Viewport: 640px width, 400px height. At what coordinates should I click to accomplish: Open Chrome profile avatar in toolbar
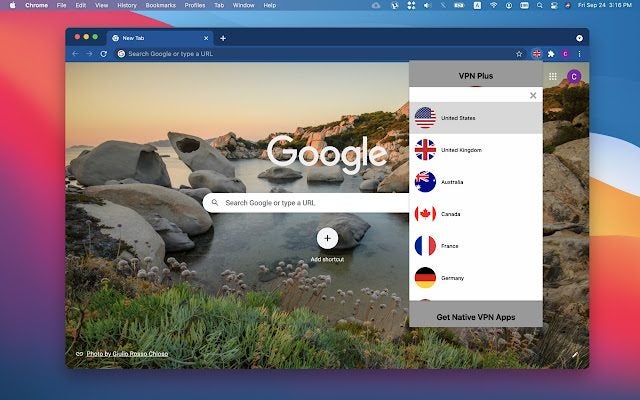point(565,54)
